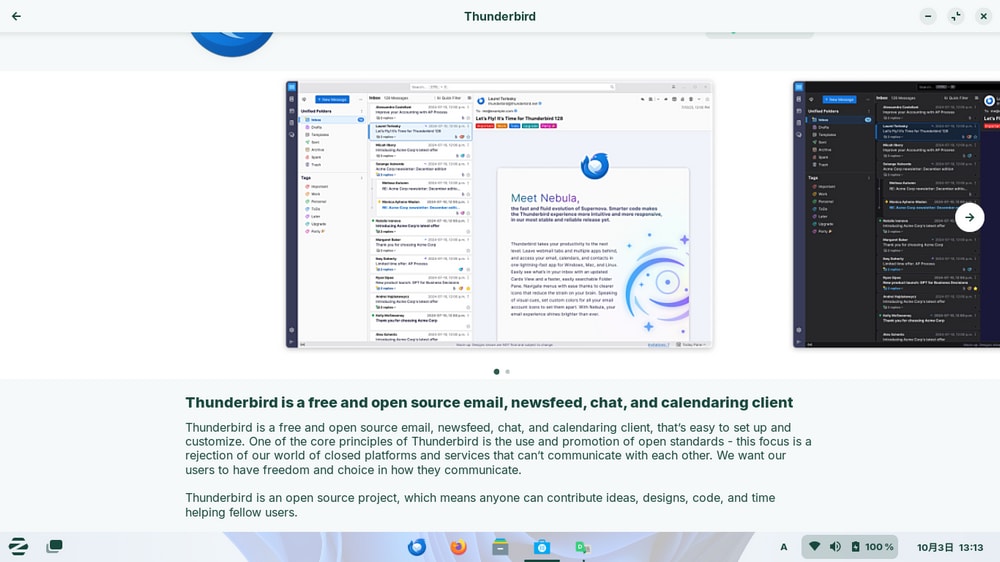The width and height of the screenshot is (1000, 562).
Task: Click the volume speaker icon
Action: click(835, 547)
